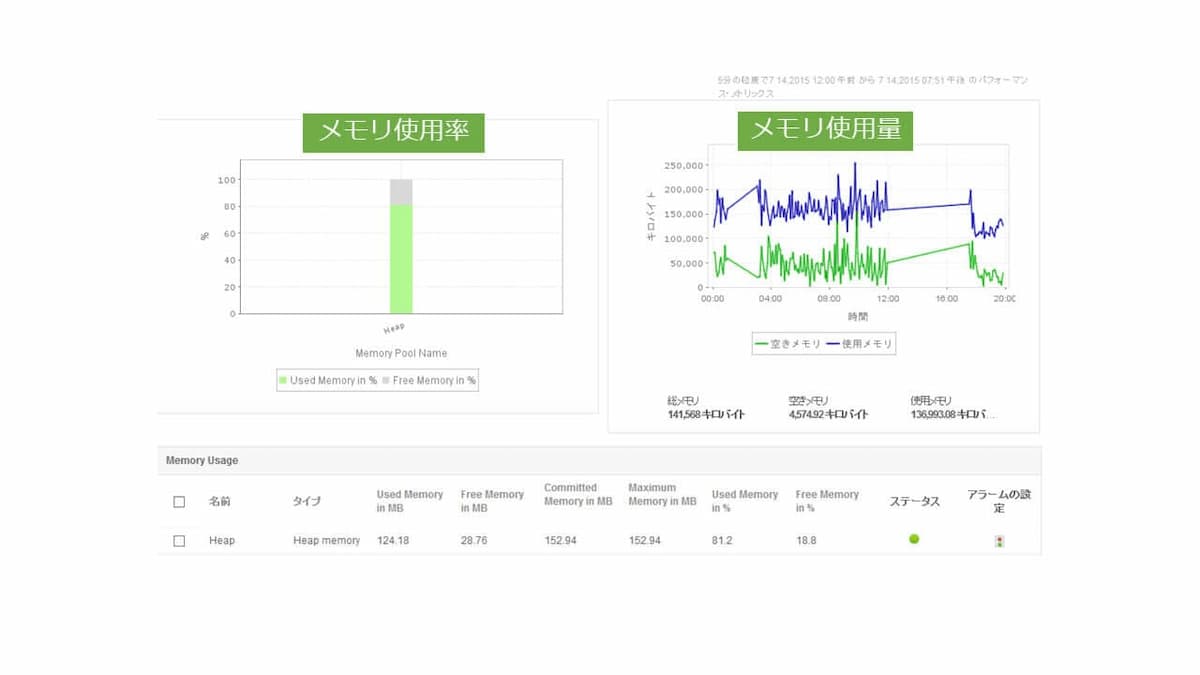Sort by Maximum Memory in MB column

[661, 495]
